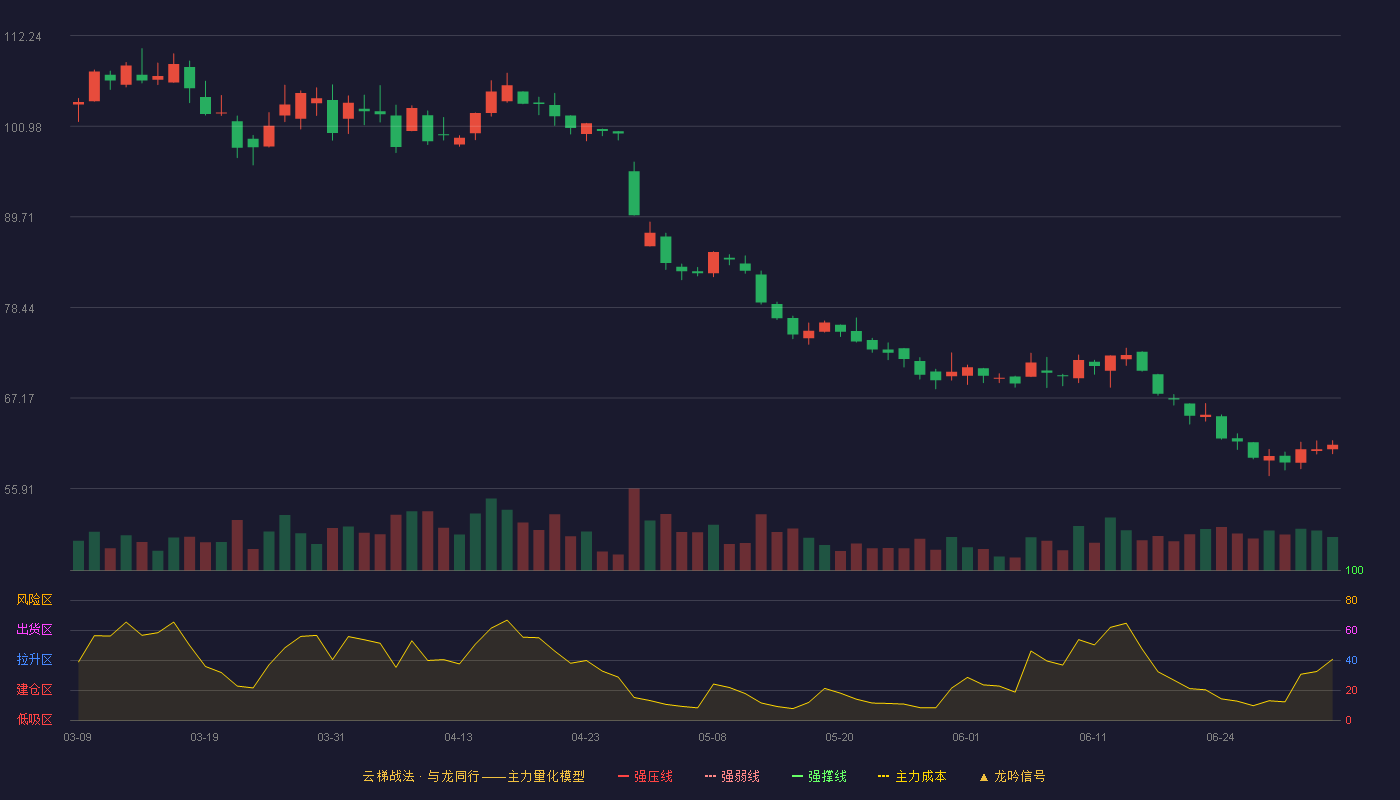Toggle the 强弱线 legend entry
This screenshot has width=1400, height=800.
click(x=732, y=776)
